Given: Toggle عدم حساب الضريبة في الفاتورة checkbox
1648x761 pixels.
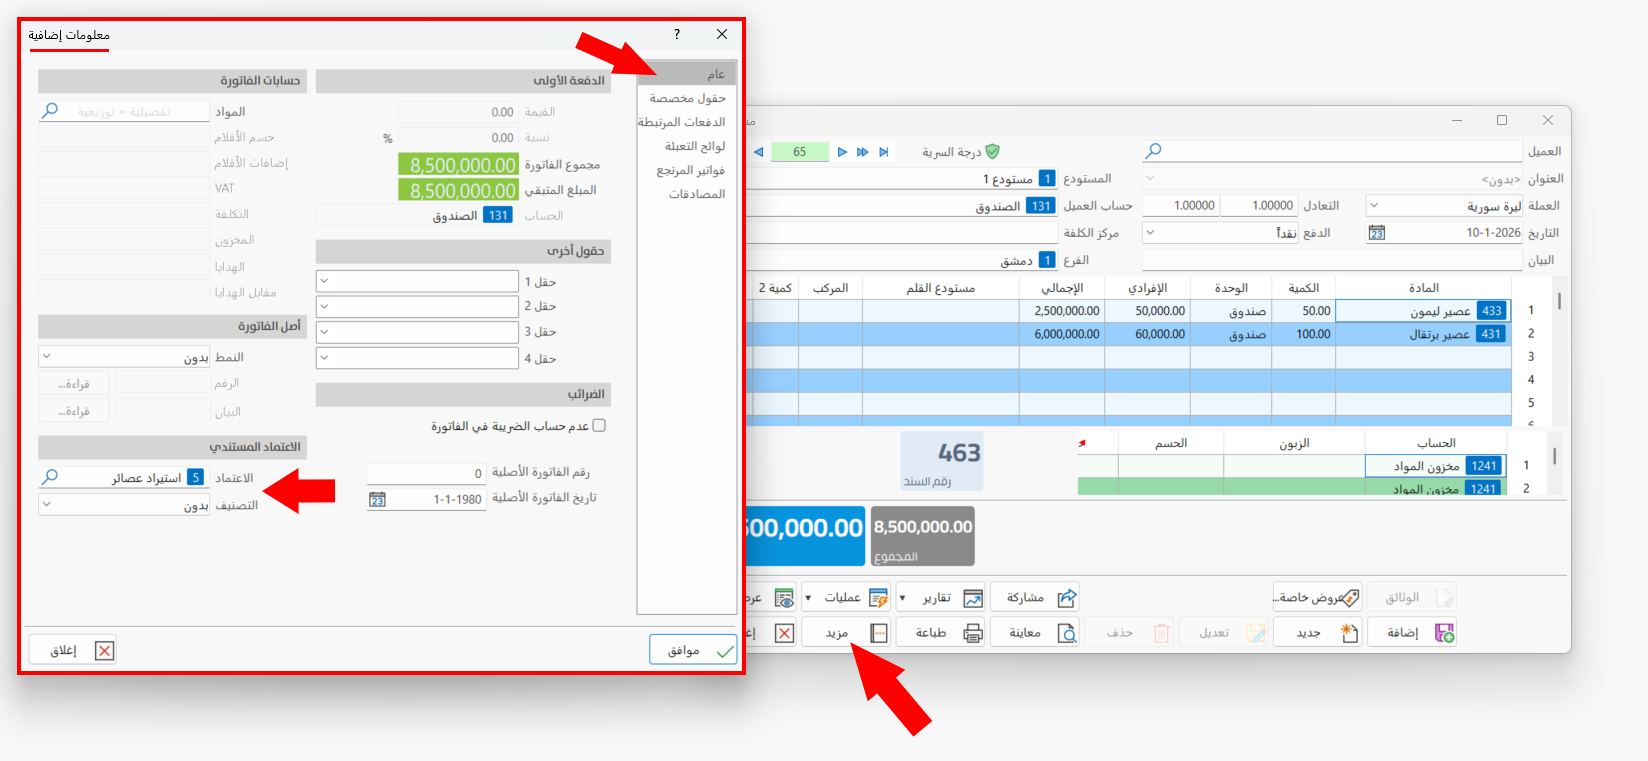Looking at the screenshot, I should [x=599, y=425].
